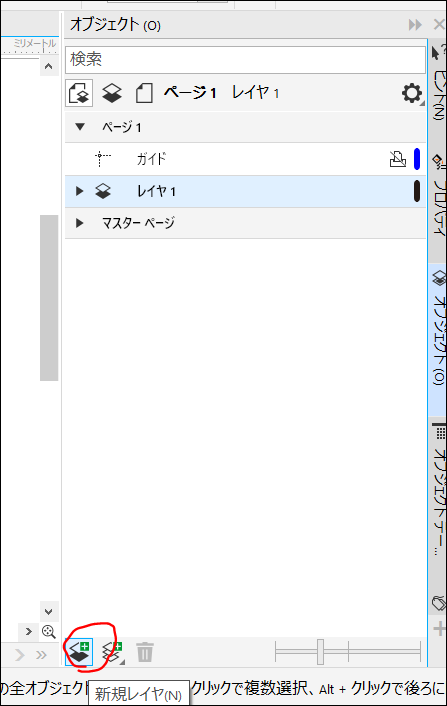Screen dimensions: 447x706
Task: Click the tag-shaped icon above the plus button
Action: point(438,603)
